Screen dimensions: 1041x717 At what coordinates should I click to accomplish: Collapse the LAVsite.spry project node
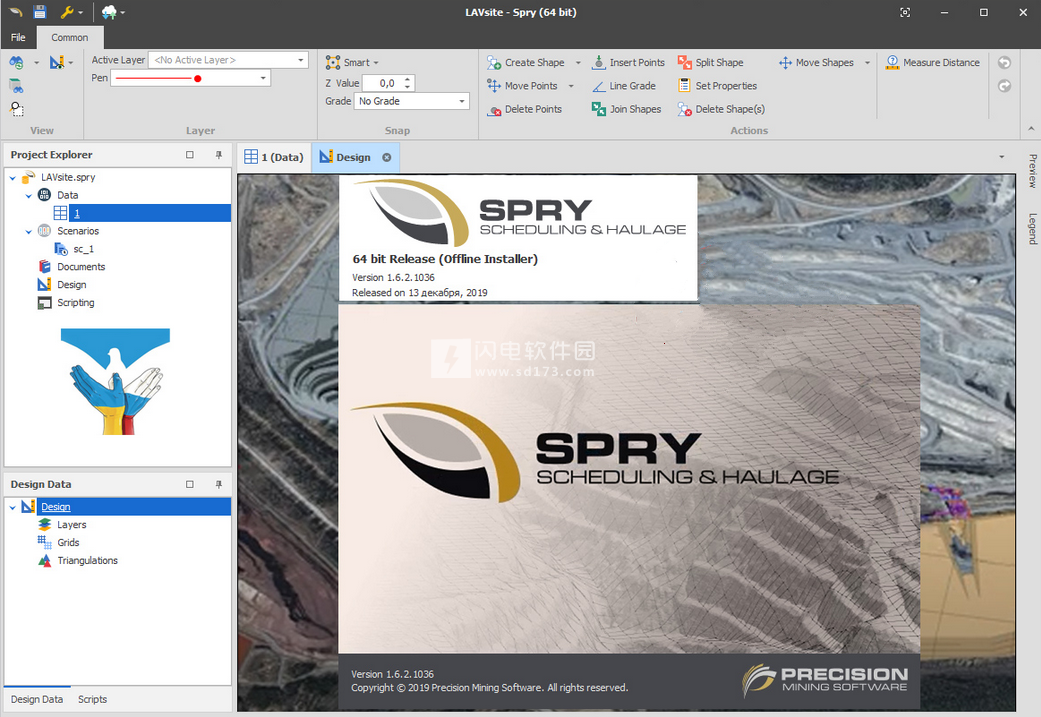[x=13, y=177]
